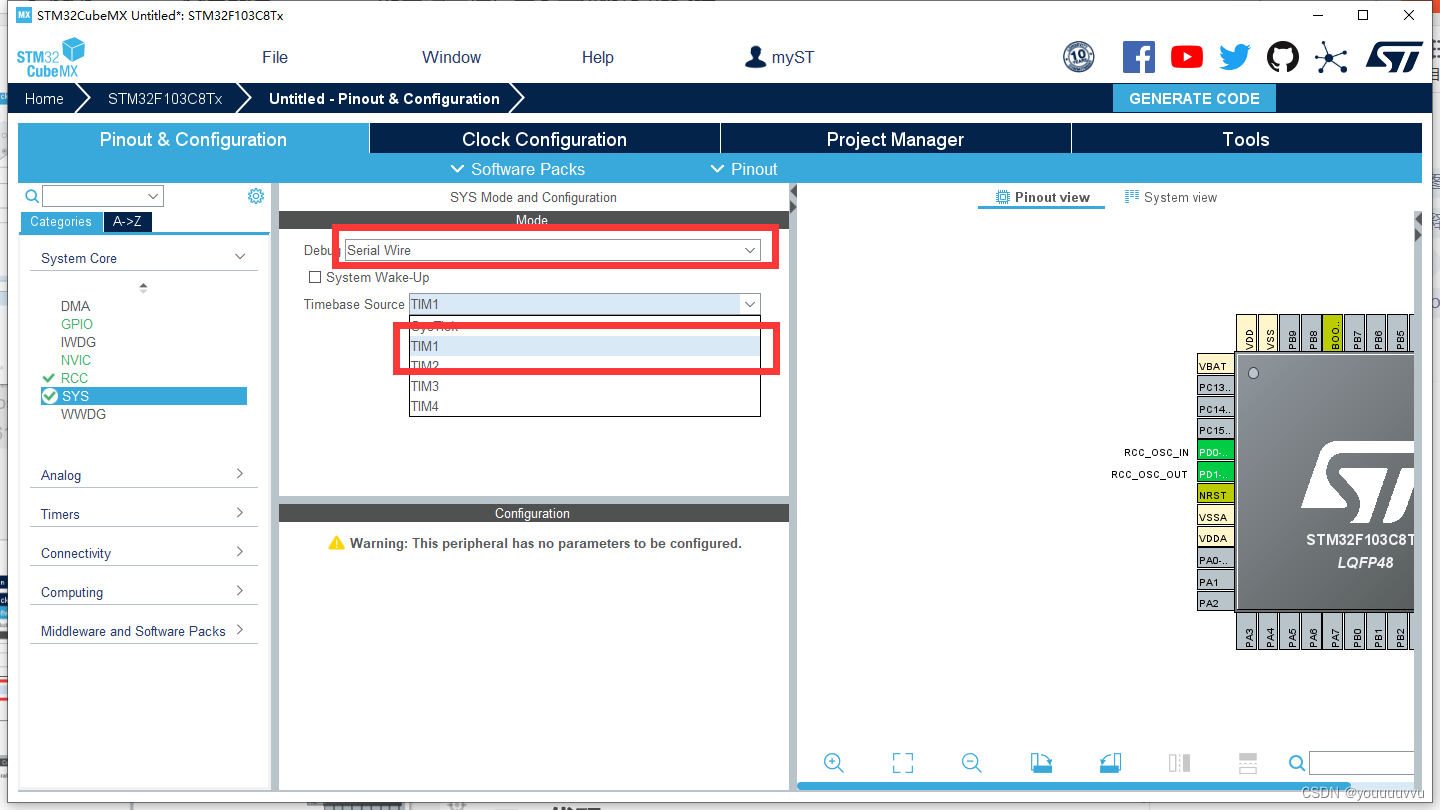The height and width of the screenshot is (810, 1440).
Task: Rotate chip clockwise icon
Action: (1041, 763)
